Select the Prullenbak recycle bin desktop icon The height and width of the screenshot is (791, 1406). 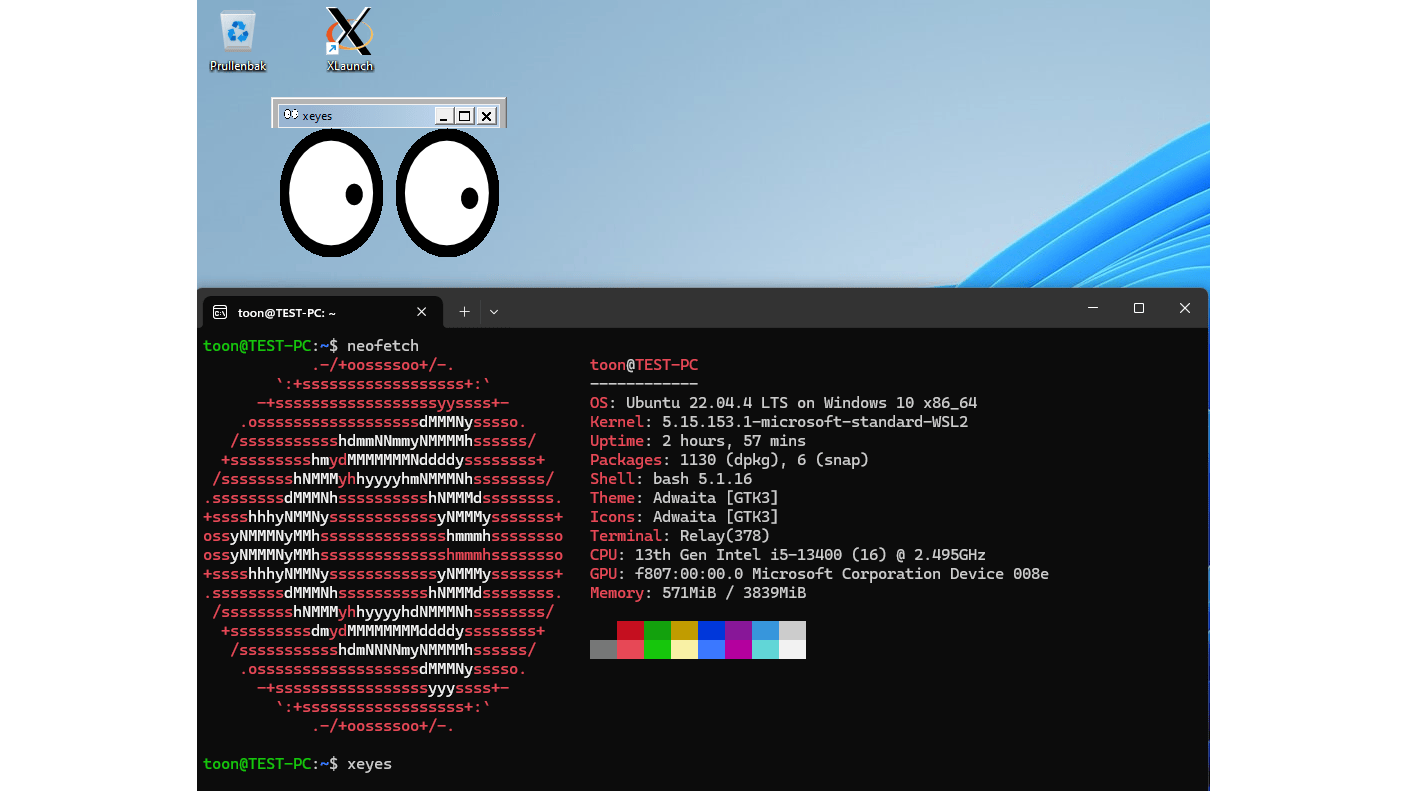pos(238,41)
